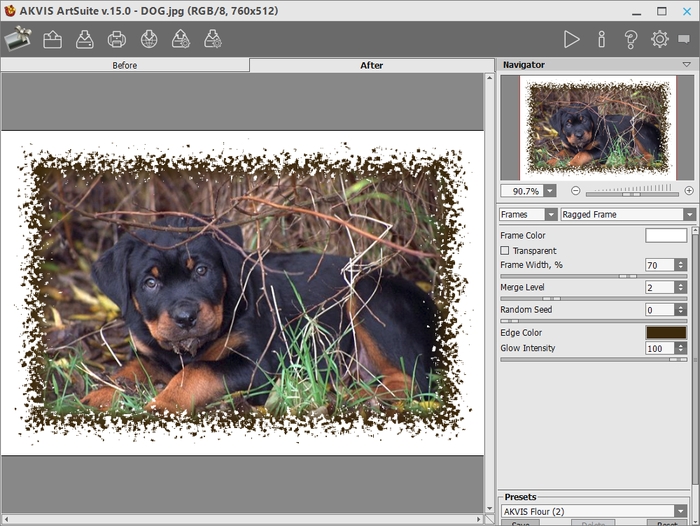This screenshot has height=526, width=700.
Task: Open Help via the question mark icon
Action: 631,40
